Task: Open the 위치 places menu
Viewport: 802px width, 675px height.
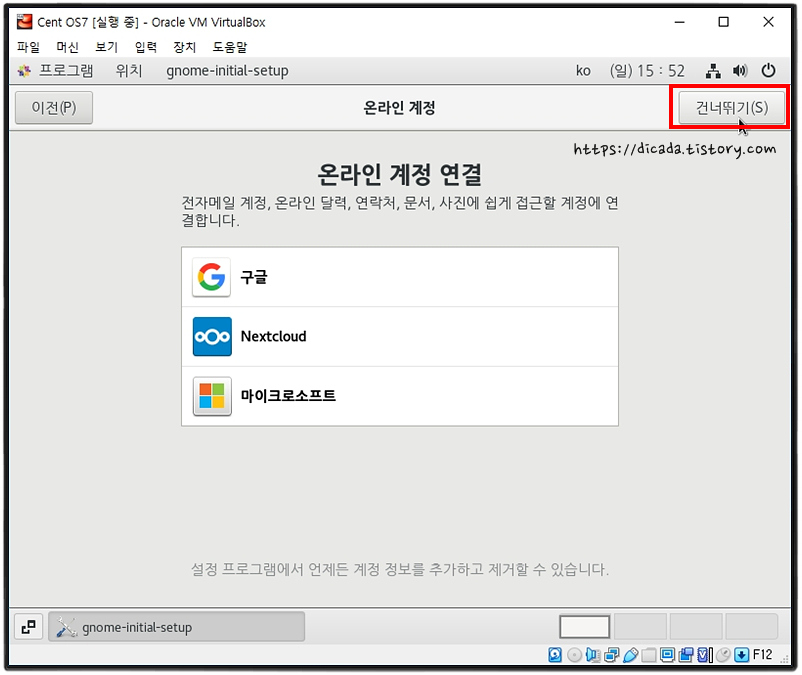Action: click(x=129, y=71)
